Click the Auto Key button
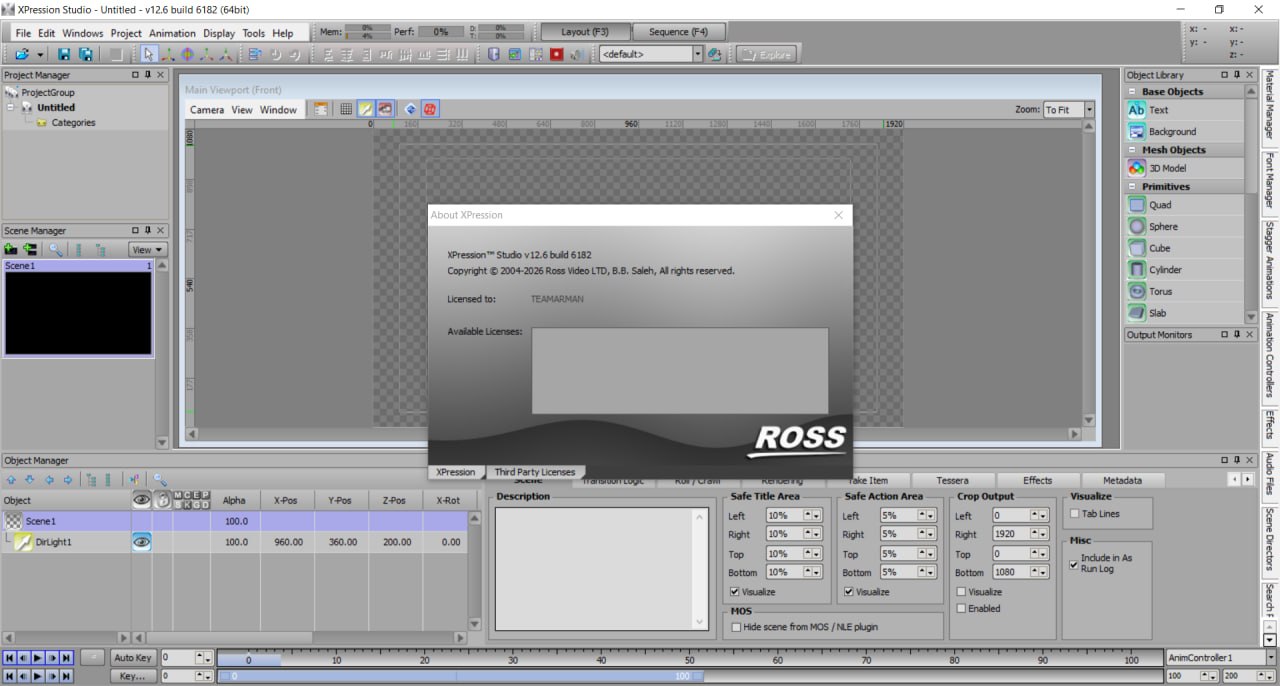 tap(132, 658)
